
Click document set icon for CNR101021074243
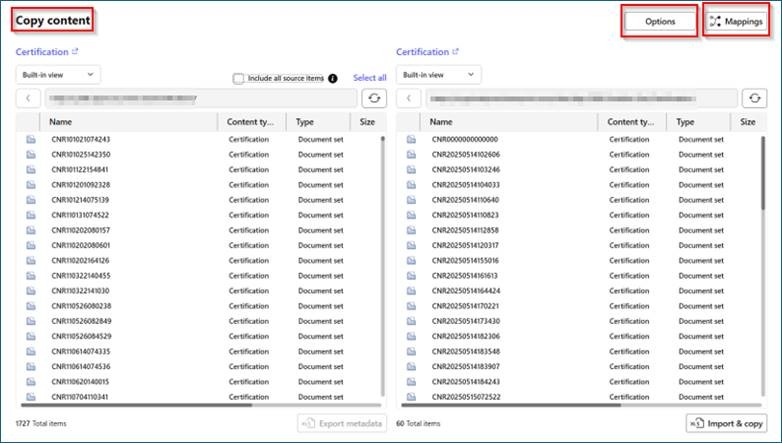pos(31,139)
